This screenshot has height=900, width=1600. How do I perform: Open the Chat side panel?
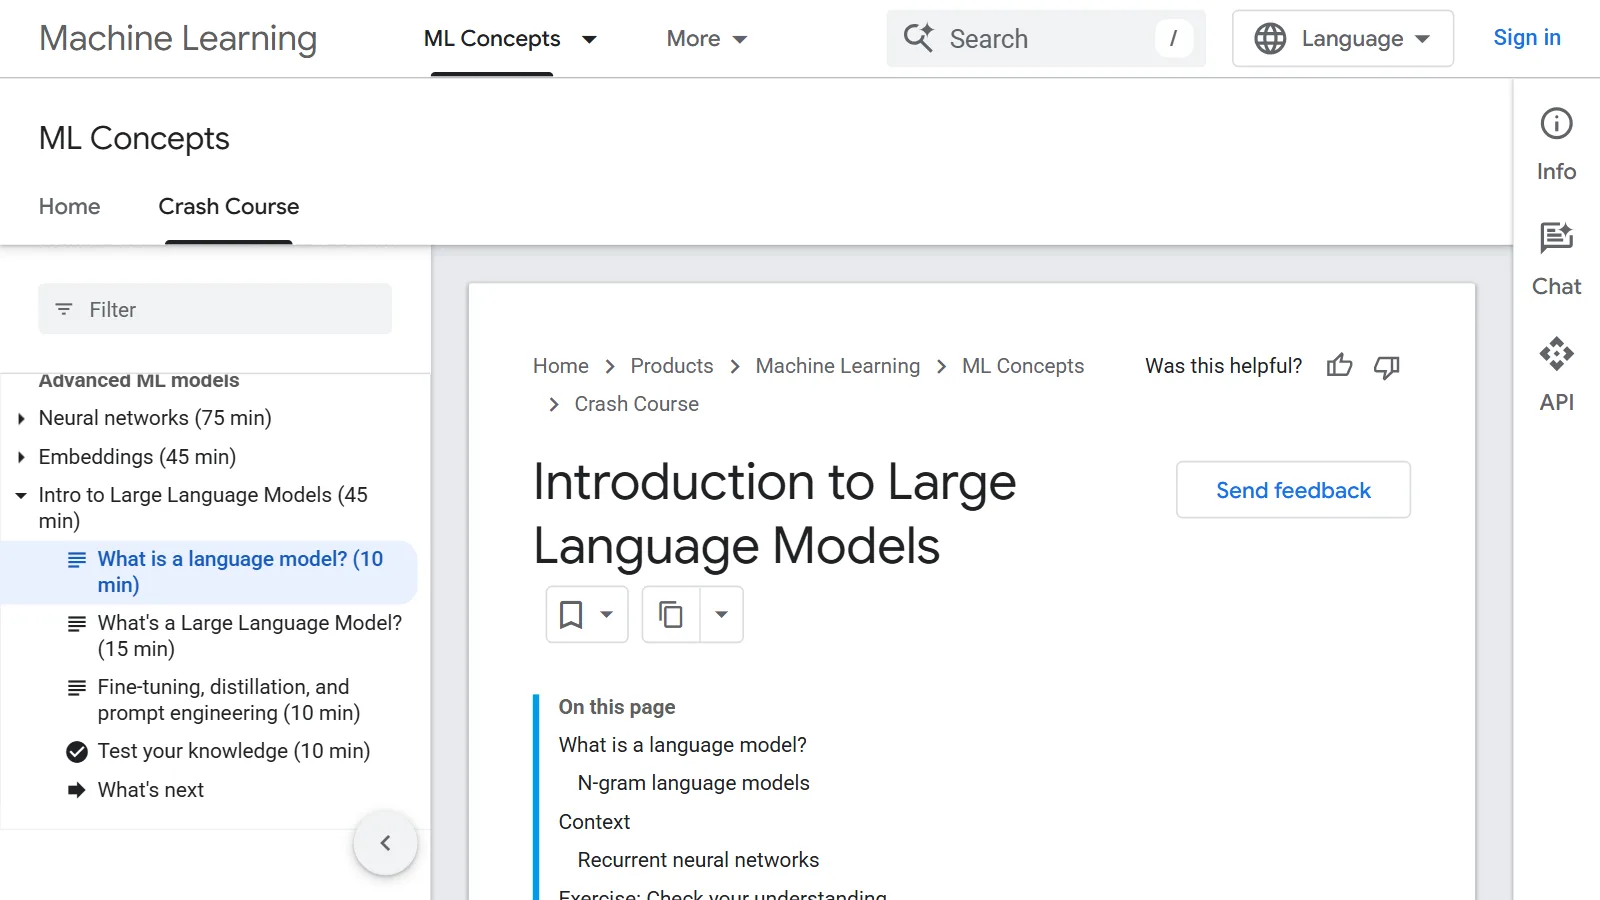point(1556,259)
